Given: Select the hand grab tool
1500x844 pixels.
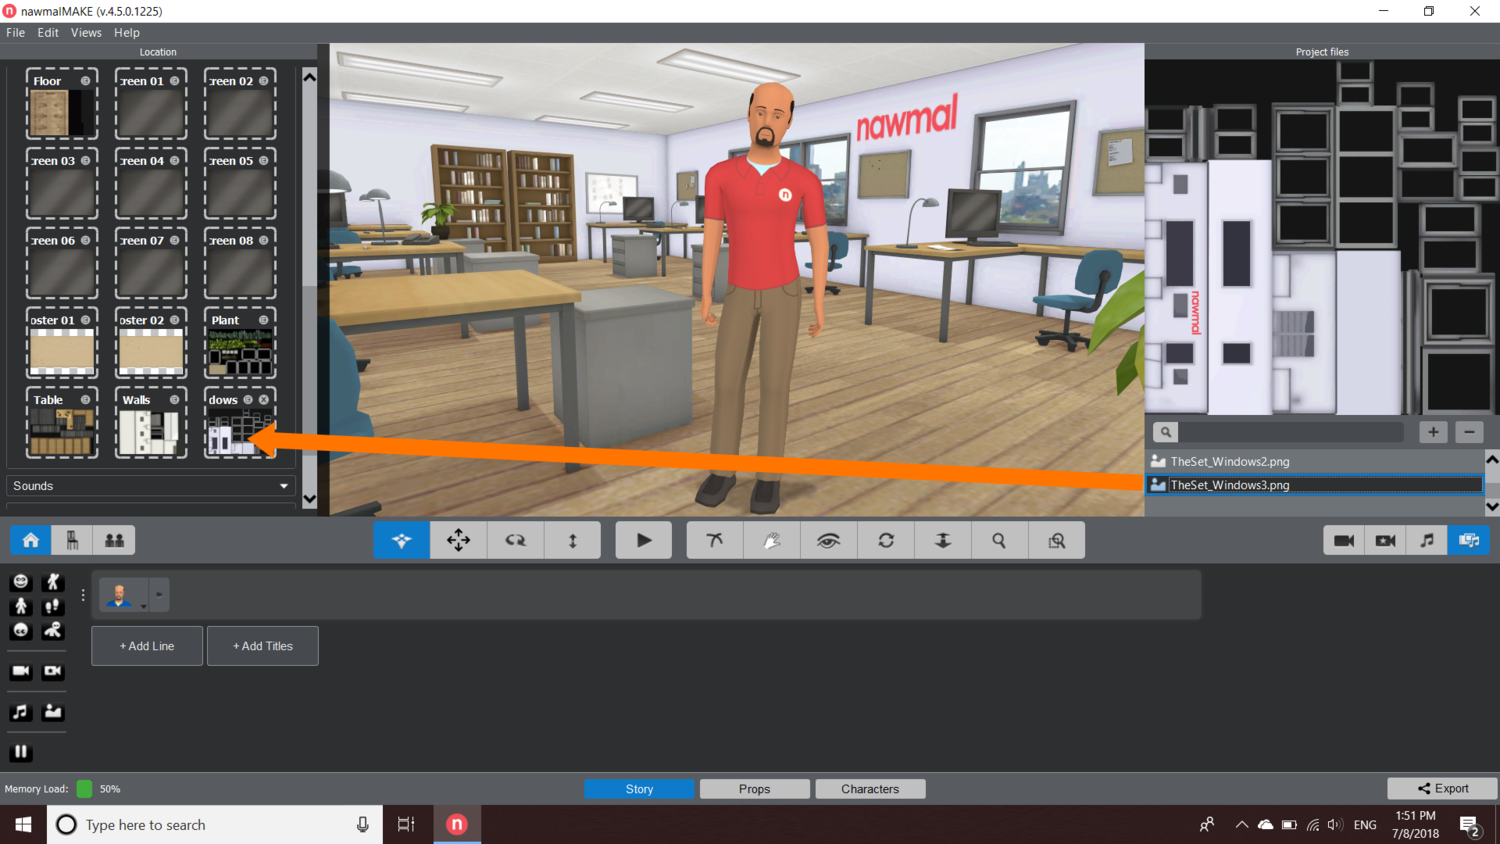Looking at the screenshot, I should coord(772,540).
